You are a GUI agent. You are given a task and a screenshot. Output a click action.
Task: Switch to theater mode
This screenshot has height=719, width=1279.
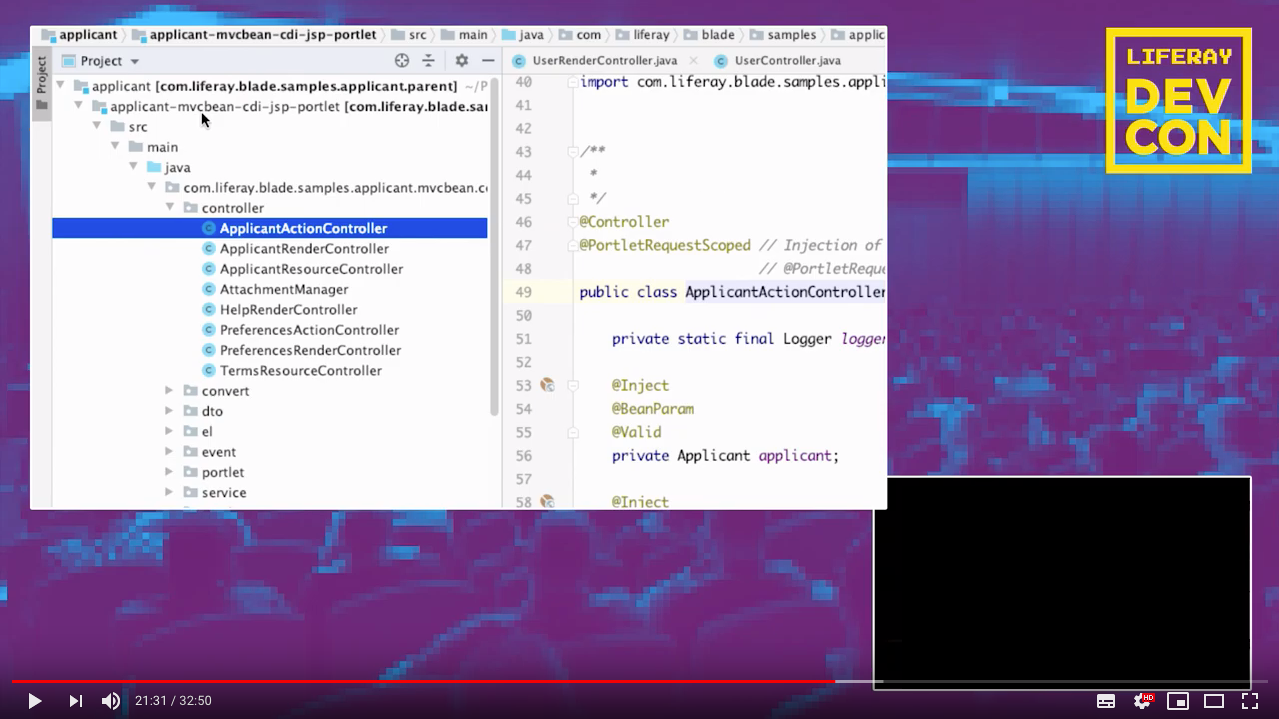tap(1214, 701)
